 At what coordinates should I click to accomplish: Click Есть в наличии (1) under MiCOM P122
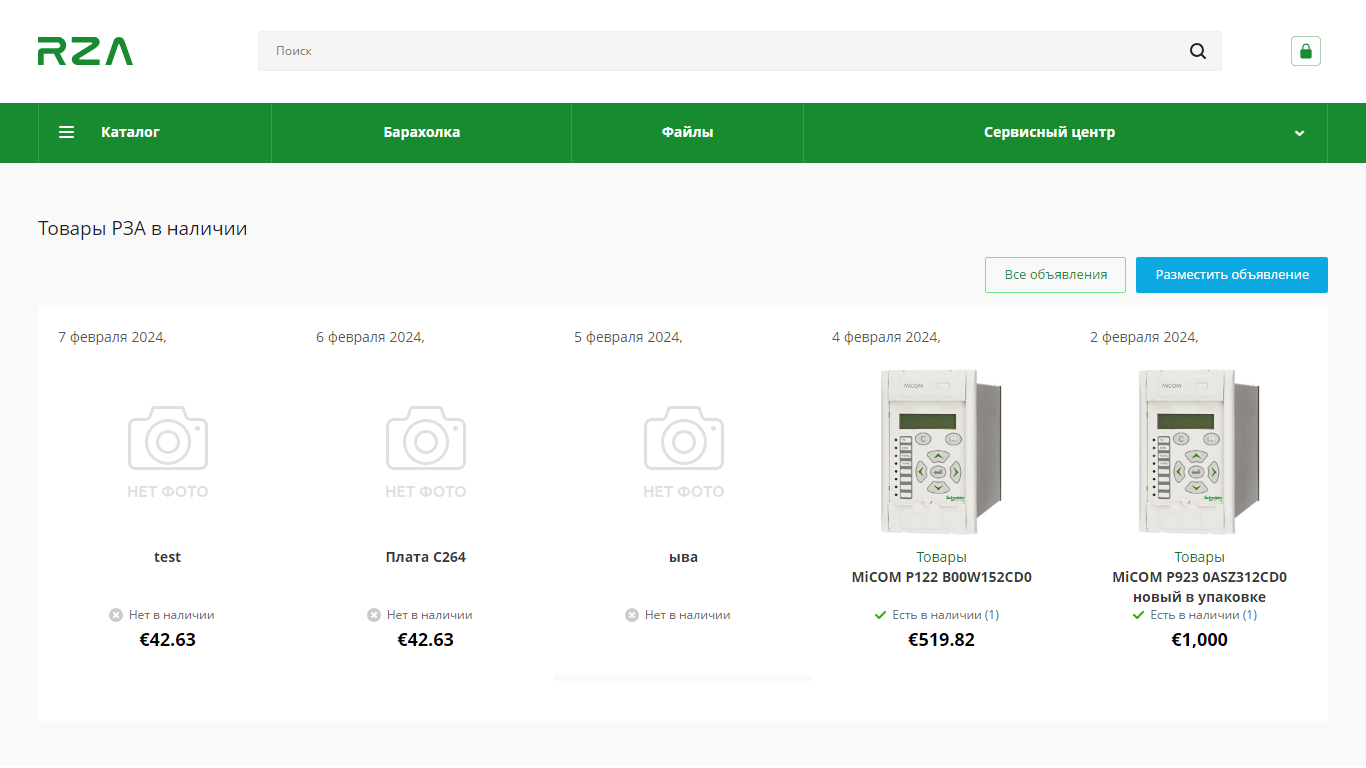click(946, 615)
